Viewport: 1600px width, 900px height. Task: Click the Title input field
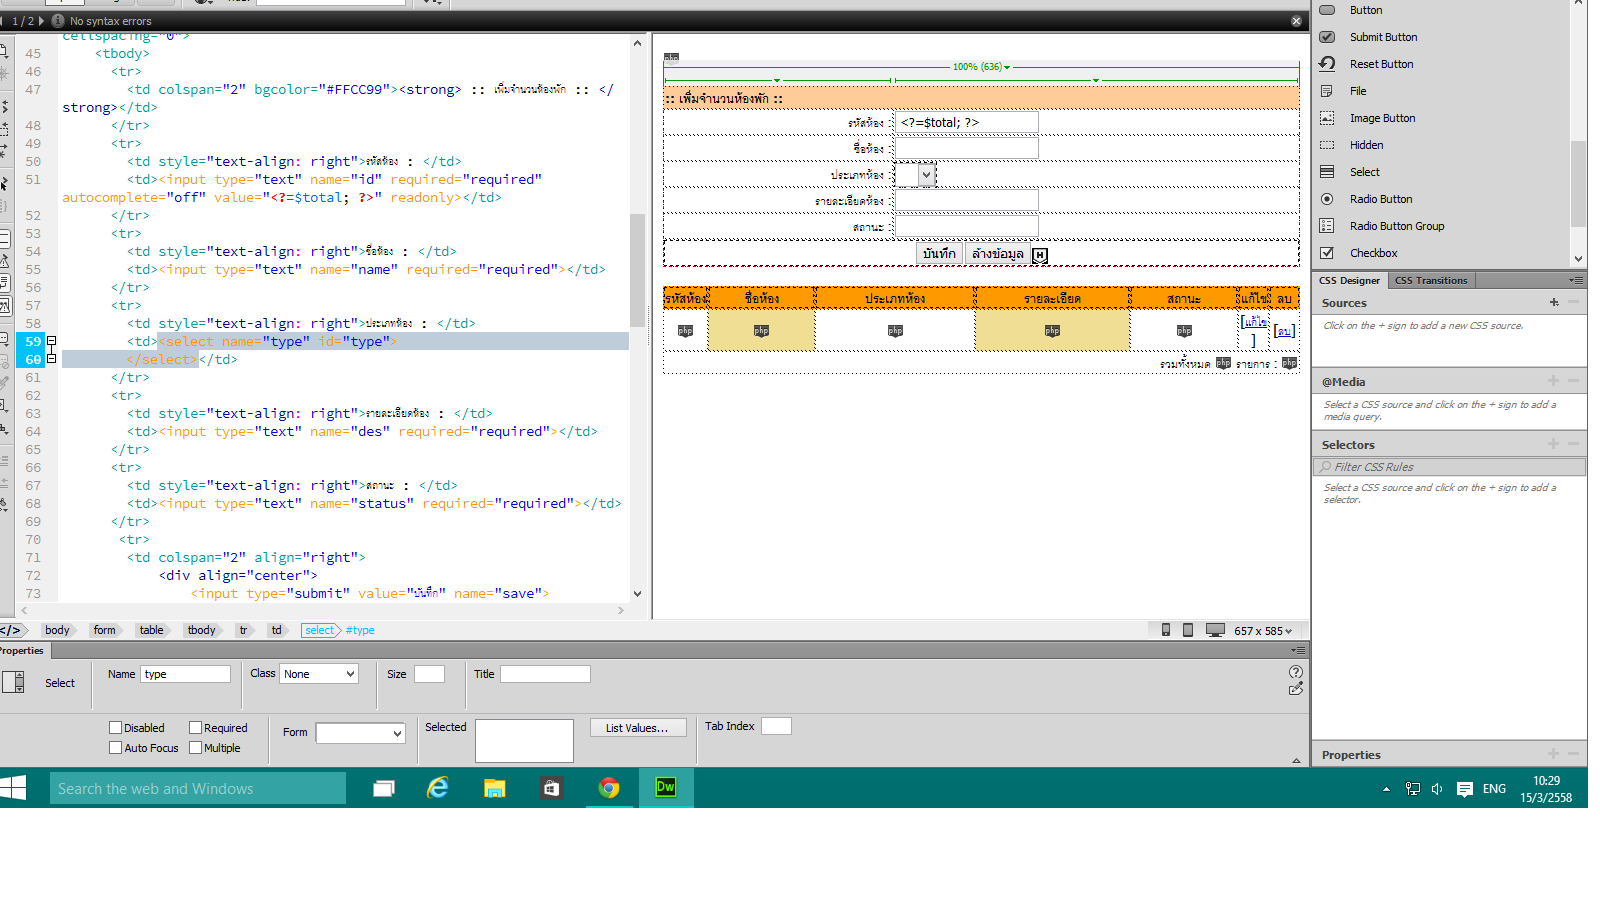click(545, 674)
